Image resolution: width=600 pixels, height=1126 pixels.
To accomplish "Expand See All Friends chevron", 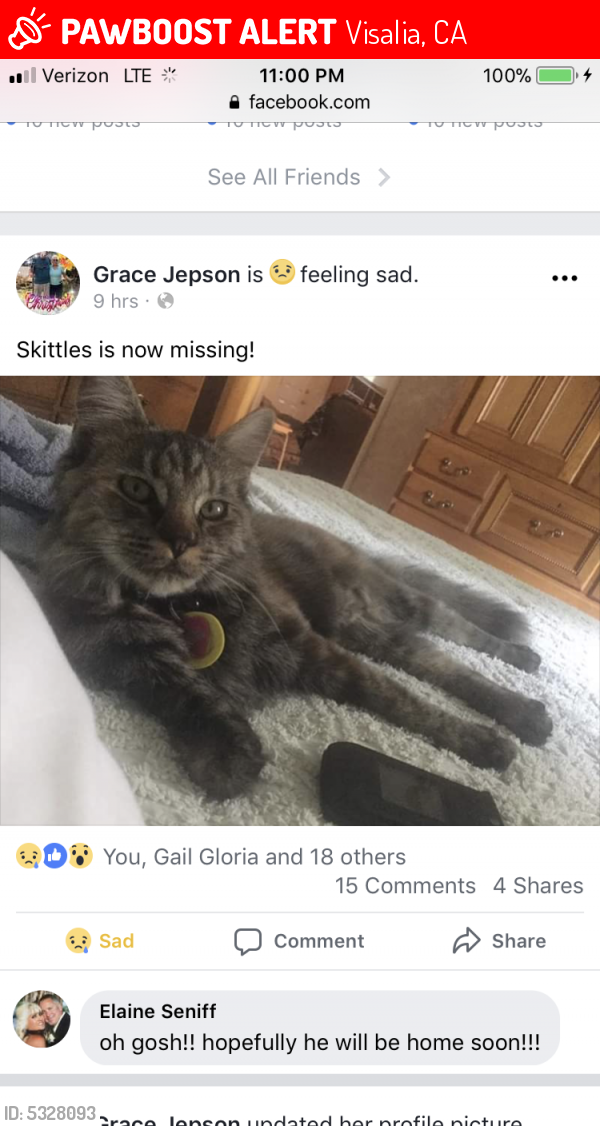I will tap(384, 177).
